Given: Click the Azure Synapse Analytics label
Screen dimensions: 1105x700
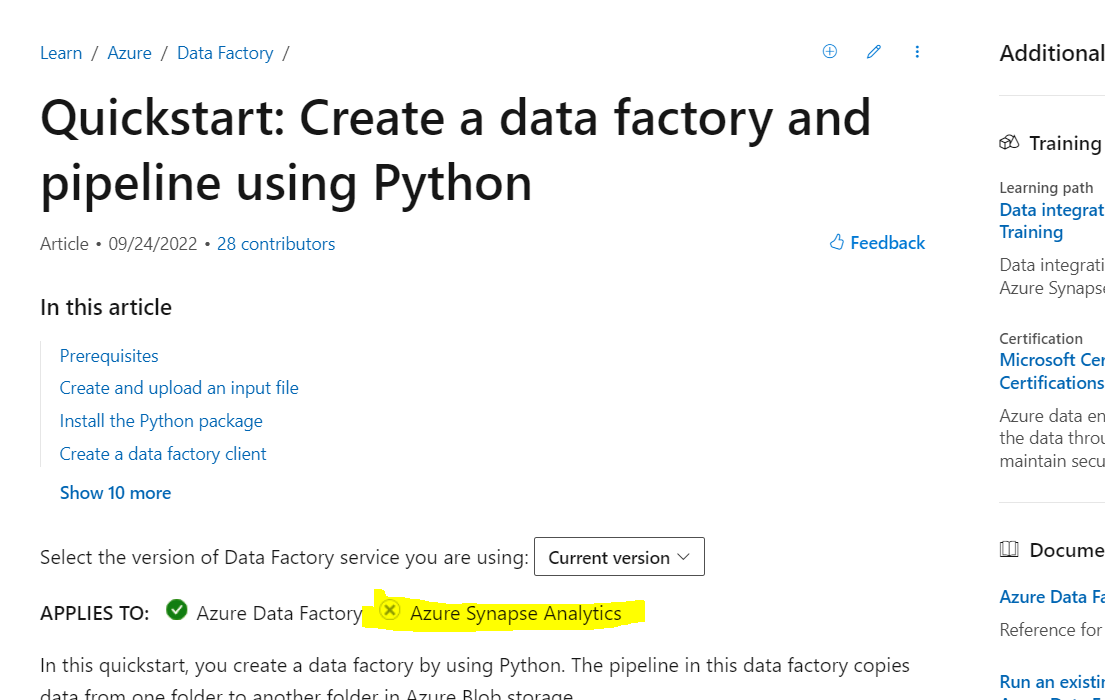Looking at the screenshot, I should [x=516, y=614].
